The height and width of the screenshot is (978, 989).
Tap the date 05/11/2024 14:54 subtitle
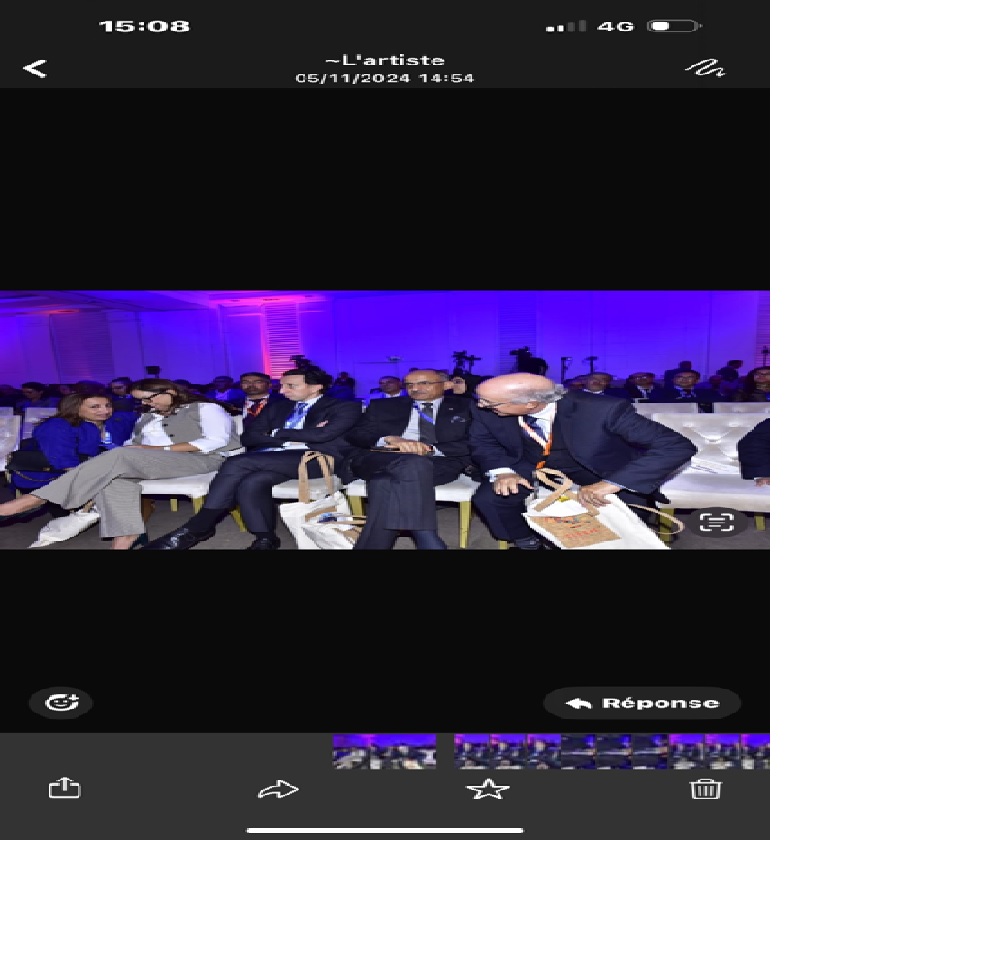[x=385, y=78]
